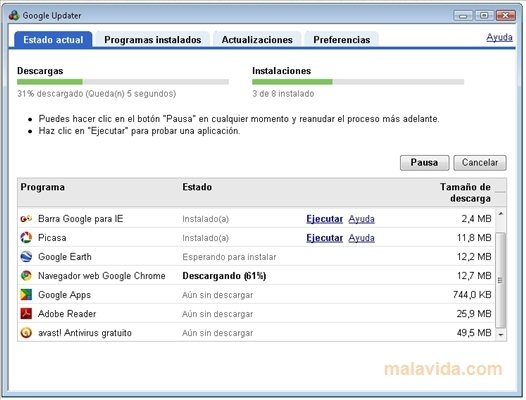The image size is (526, 400).
Task: Click Esperando para instalar status
Action: click(x=229, y=257)
